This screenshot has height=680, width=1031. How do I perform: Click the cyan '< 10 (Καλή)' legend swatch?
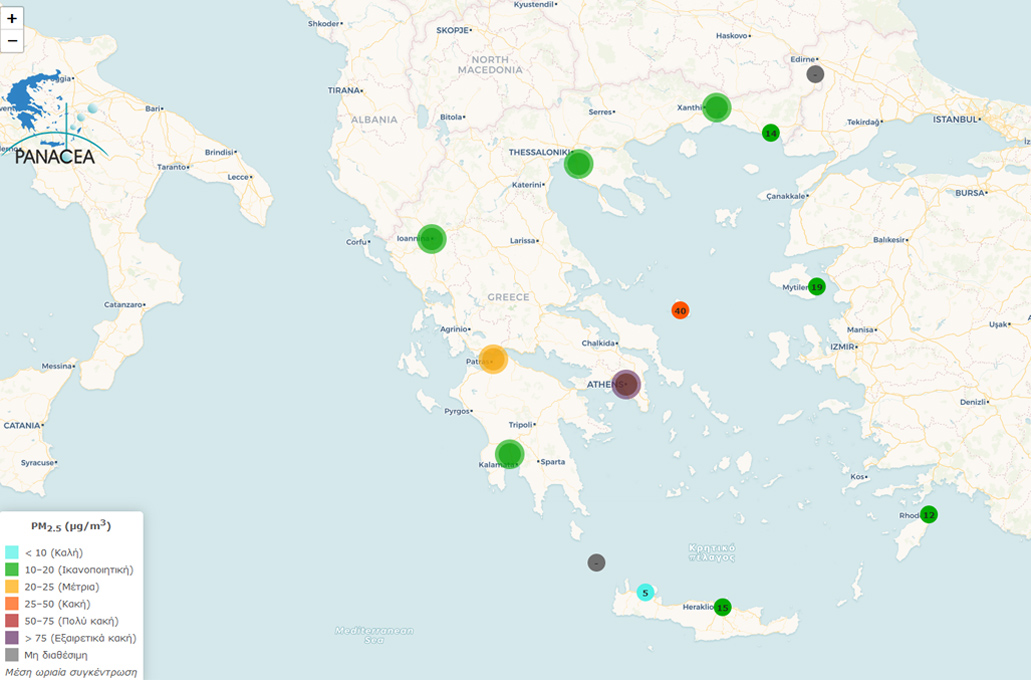click(12, 552)
